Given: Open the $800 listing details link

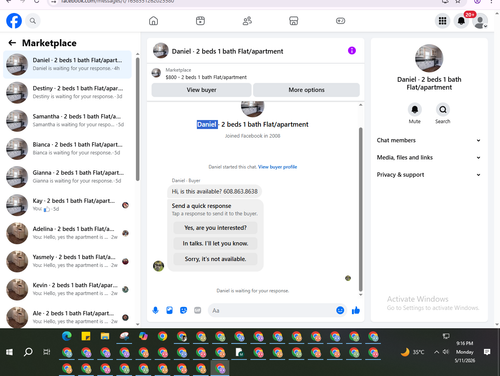Looking at the screenshot, I should click(206, 77).
